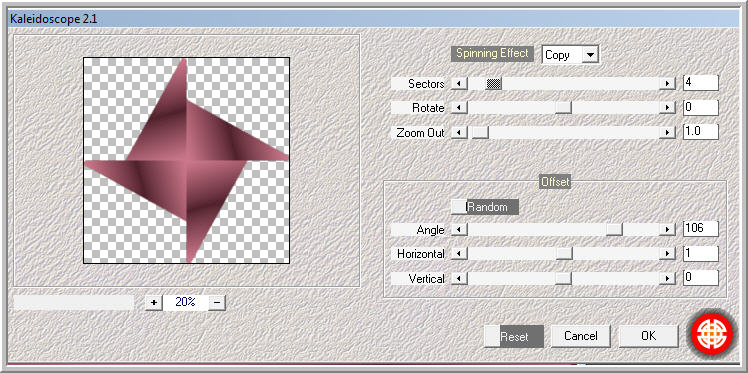Zoom in preview with plus button
The image size is (748, 373).
click(154, 302)
